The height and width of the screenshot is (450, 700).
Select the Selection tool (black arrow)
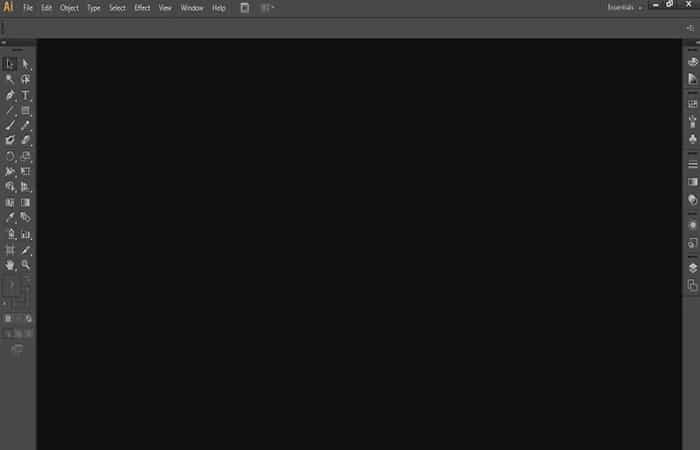[10, 64]
